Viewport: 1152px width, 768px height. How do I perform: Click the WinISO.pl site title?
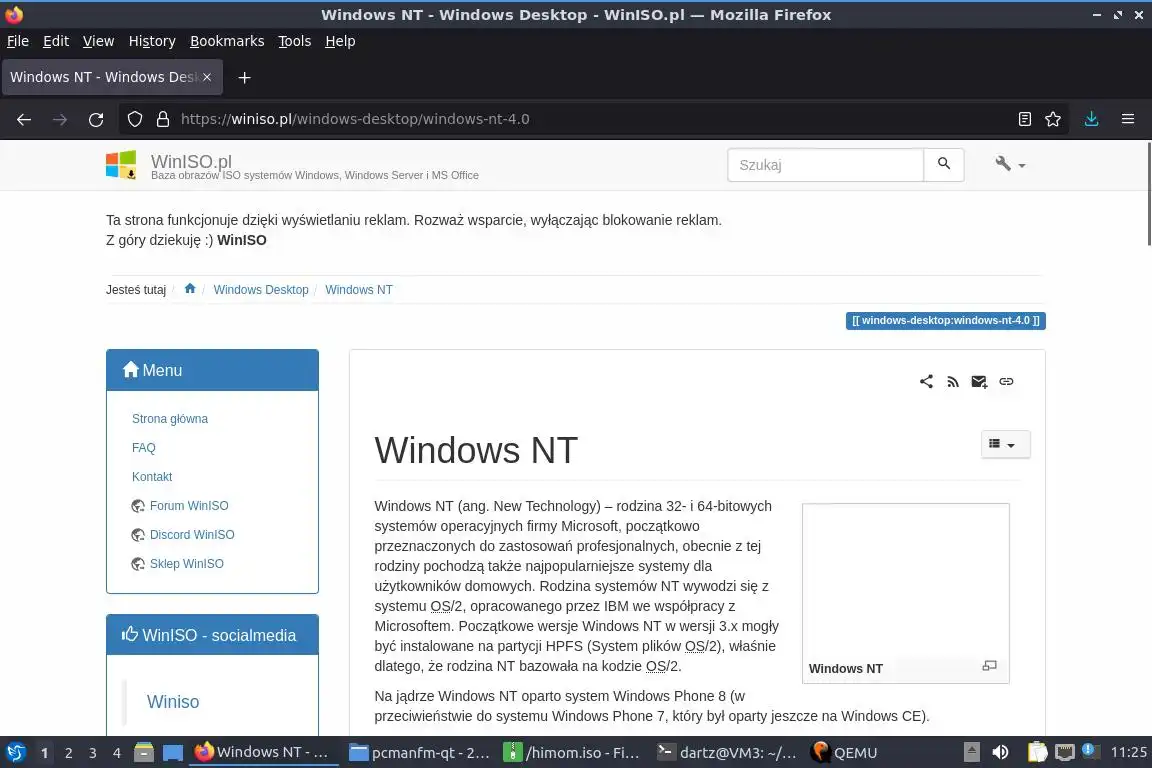(x=191, y=160)
